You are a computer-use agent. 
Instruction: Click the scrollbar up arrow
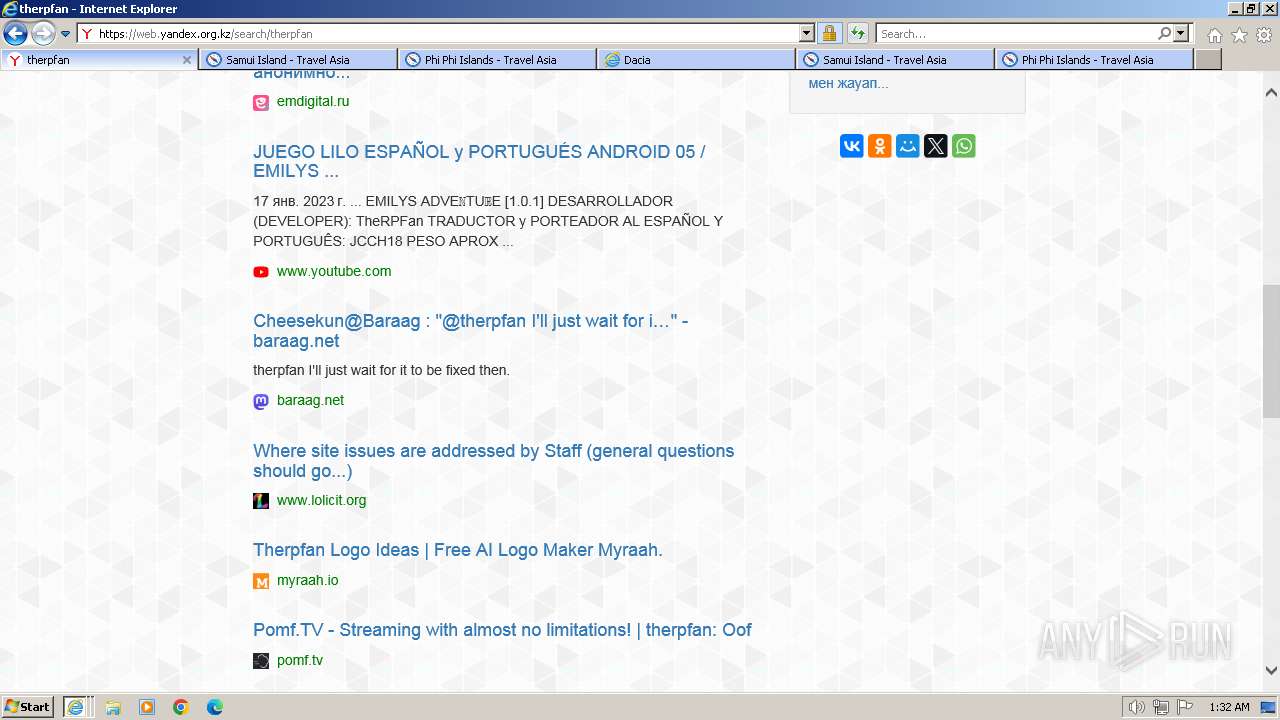click(x=1271, y=92)
